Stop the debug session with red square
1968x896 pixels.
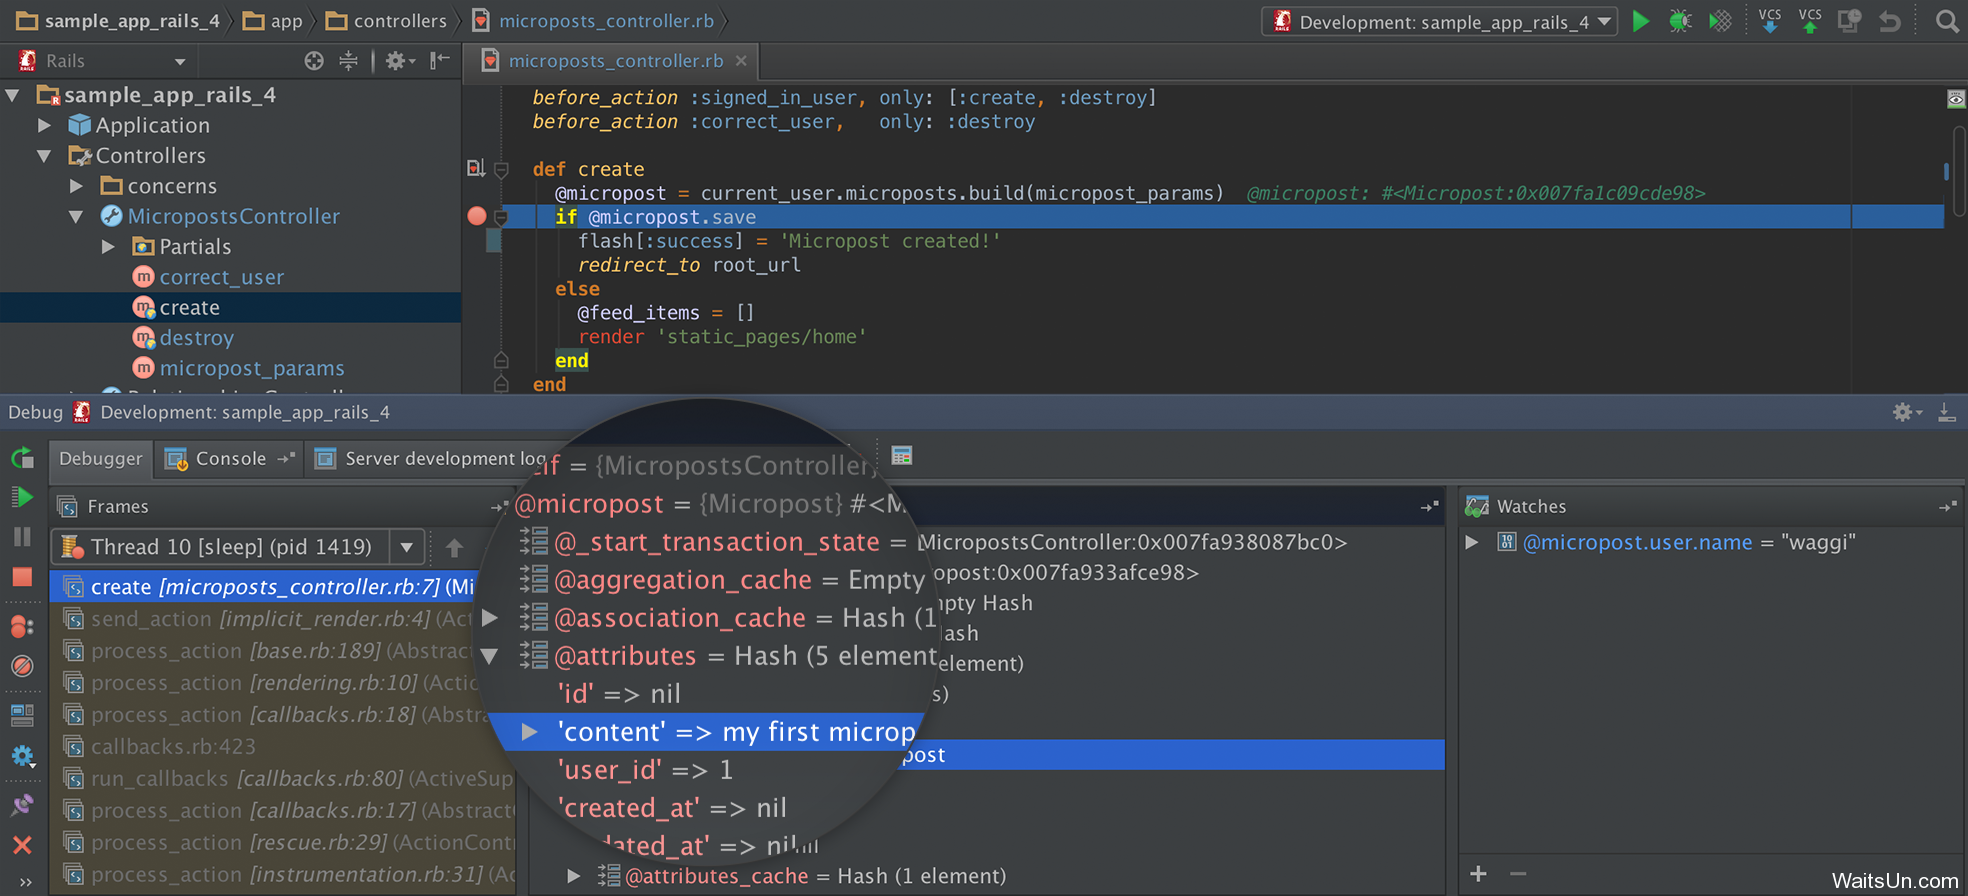(22, 577)
